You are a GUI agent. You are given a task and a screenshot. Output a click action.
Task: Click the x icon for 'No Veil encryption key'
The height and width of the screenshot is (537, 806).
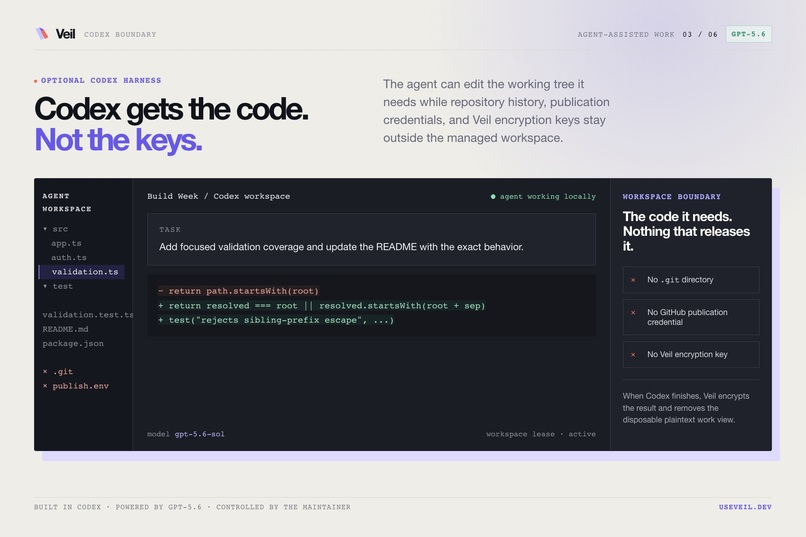click(633, 355)
